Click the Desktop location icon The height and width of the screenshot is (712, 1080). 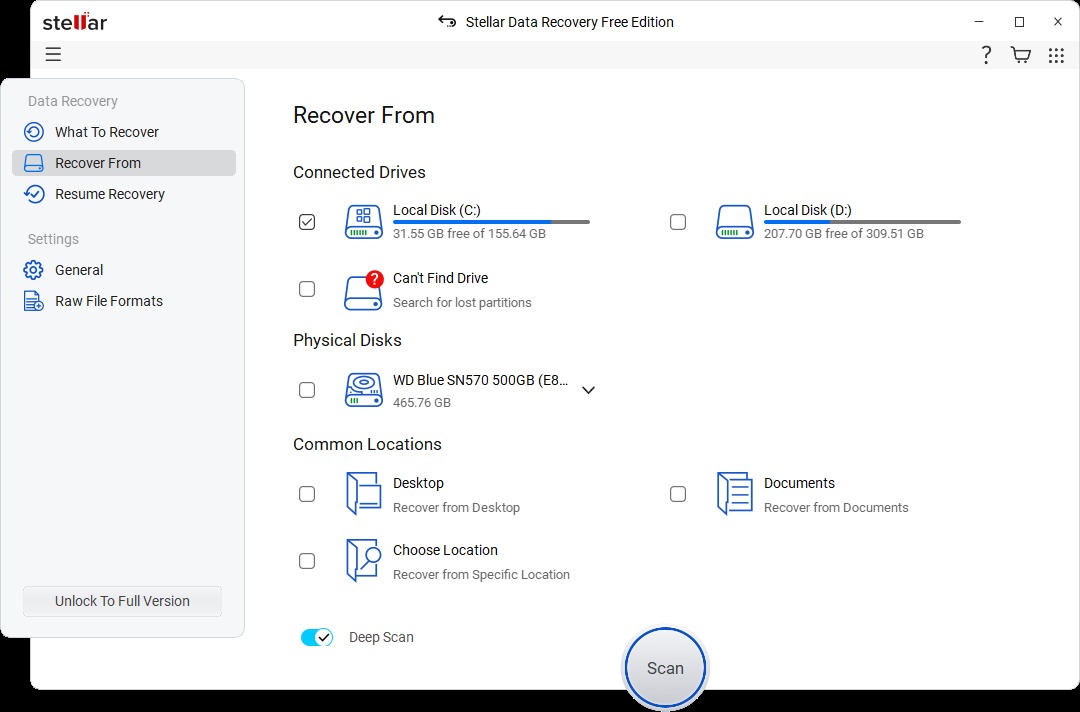coord(363,493)
